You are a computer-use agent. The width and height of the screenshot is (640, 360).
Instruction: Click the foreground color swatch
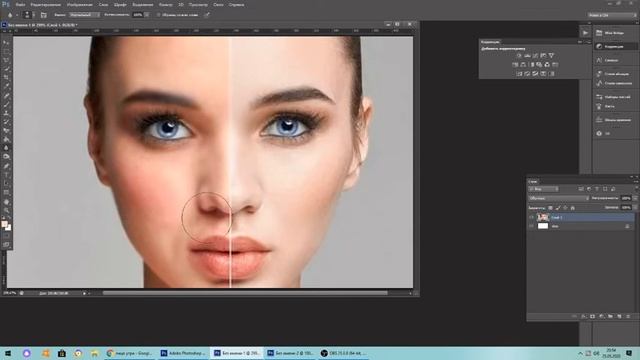pyautogui.click(x=4, y=224)
